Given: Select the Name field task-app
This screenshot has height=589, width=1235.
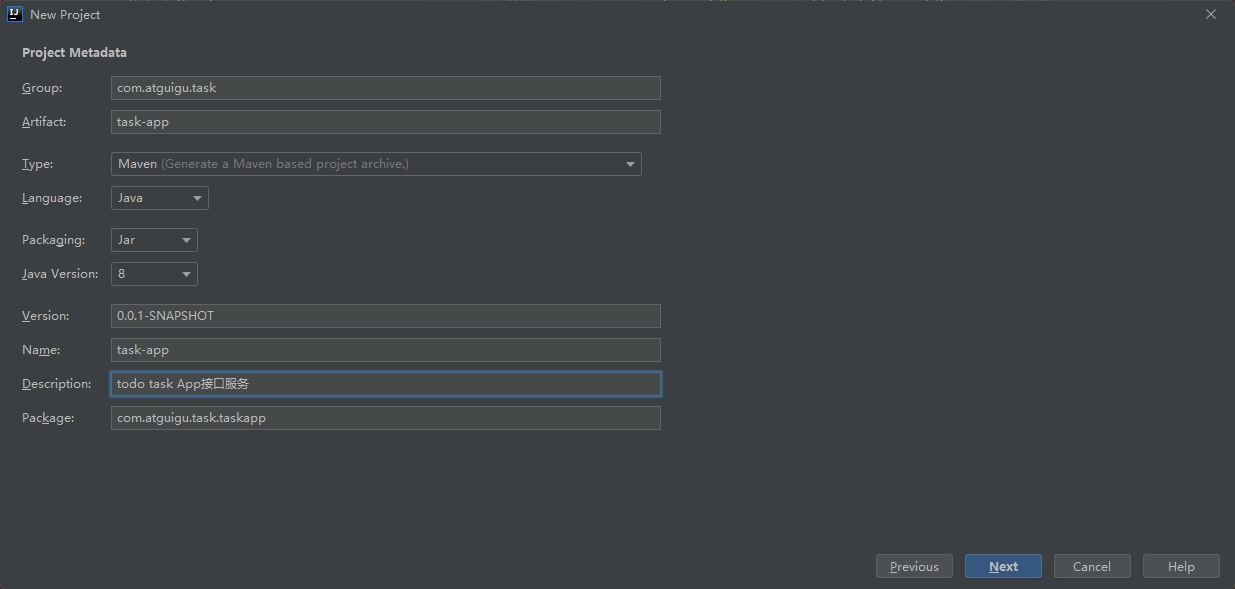Looking at the screenshot, I should click(386, 350).
